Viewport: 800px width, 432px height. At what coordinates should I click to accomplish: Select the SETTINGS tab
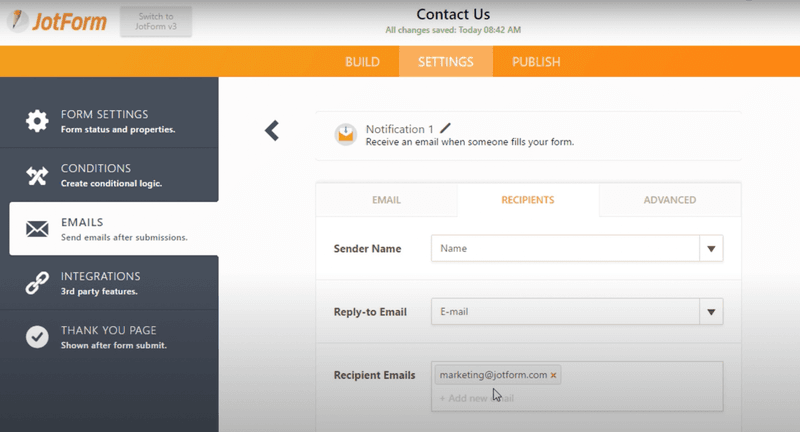pyautogui.click(x=445, y=62)
